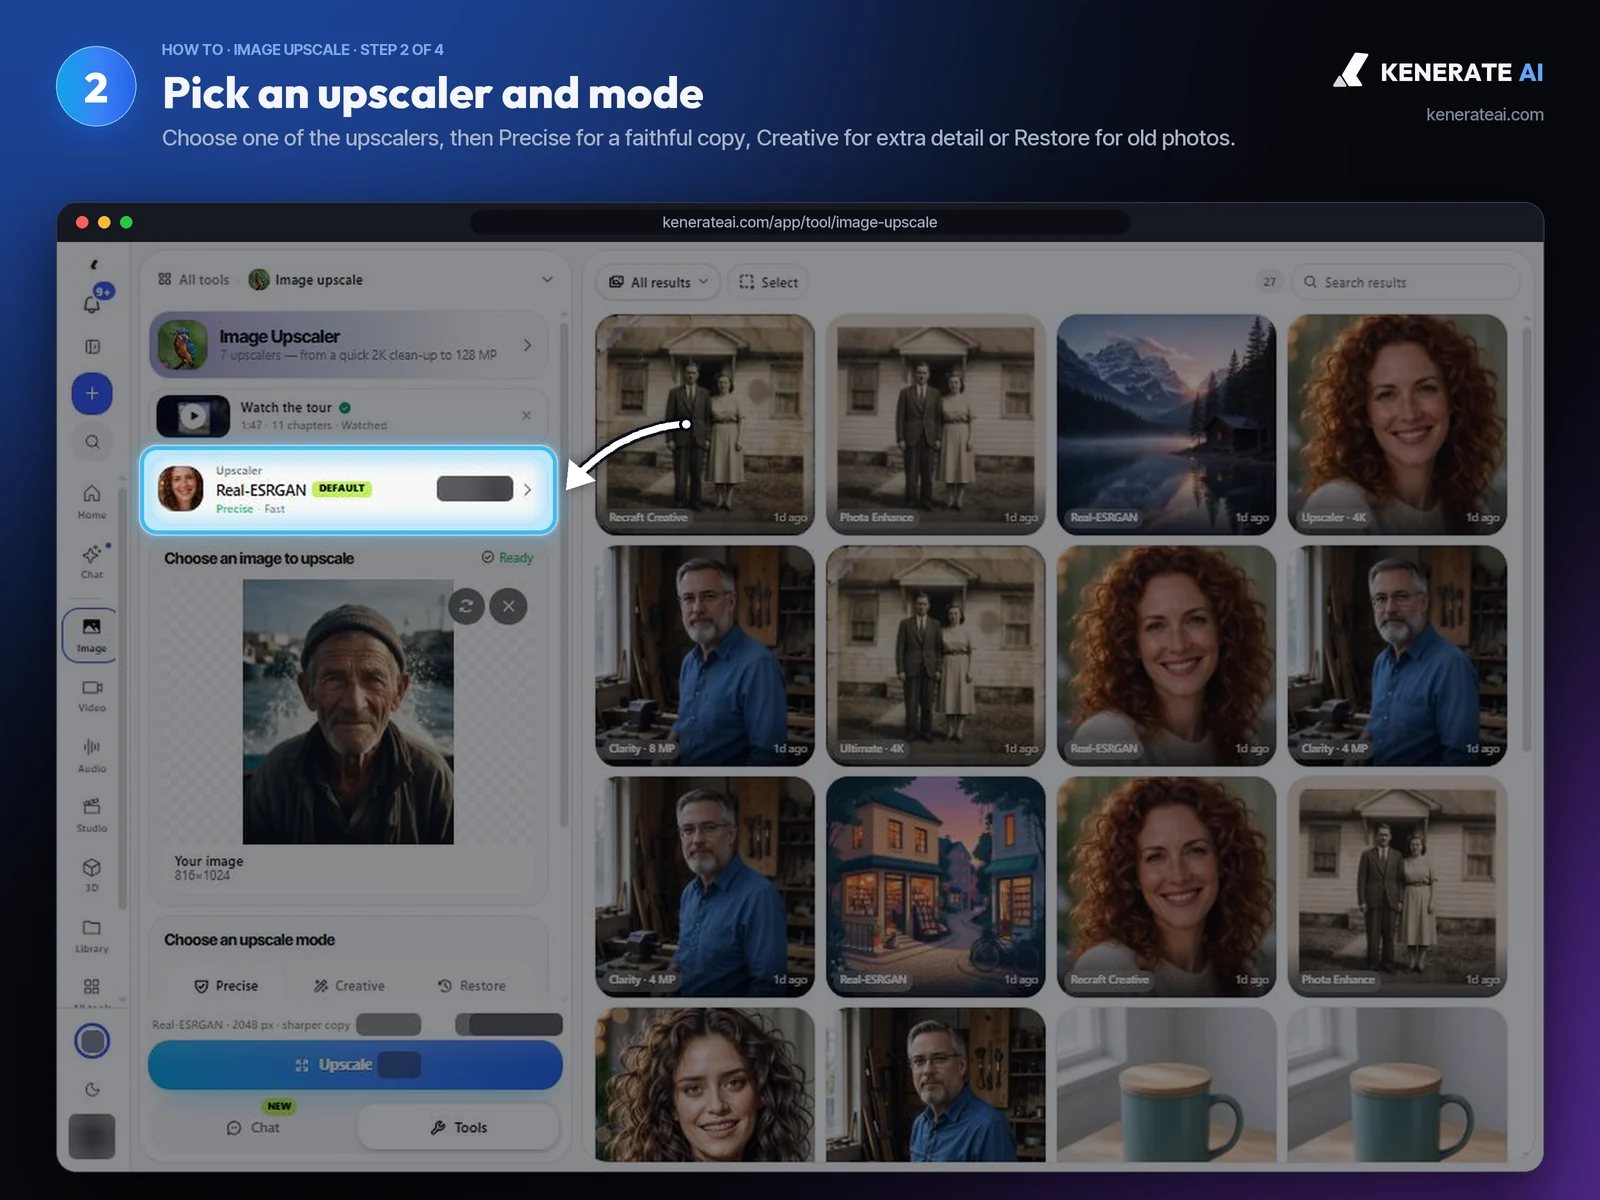Click the browser address bar URL

800,222
